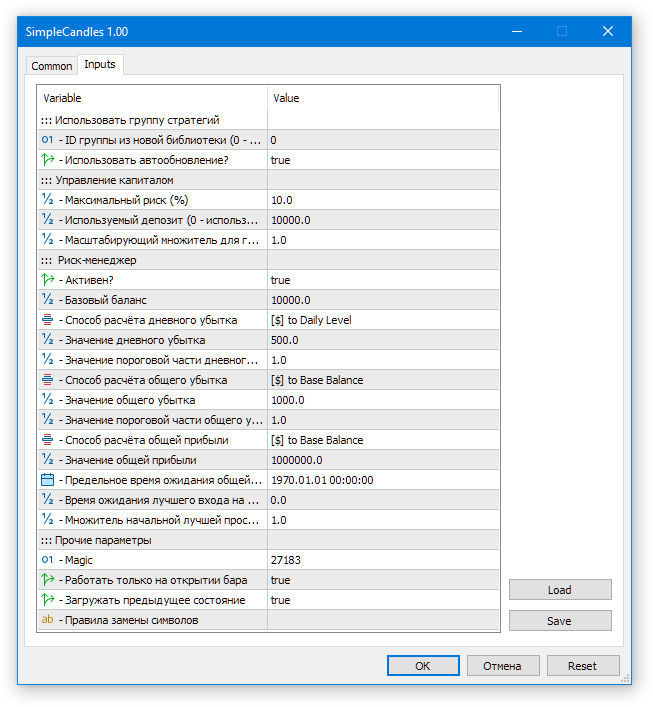Click fraction icon of Базовый баланс row
This screenshot has height=707, width=653.
[x=47, y=299]
